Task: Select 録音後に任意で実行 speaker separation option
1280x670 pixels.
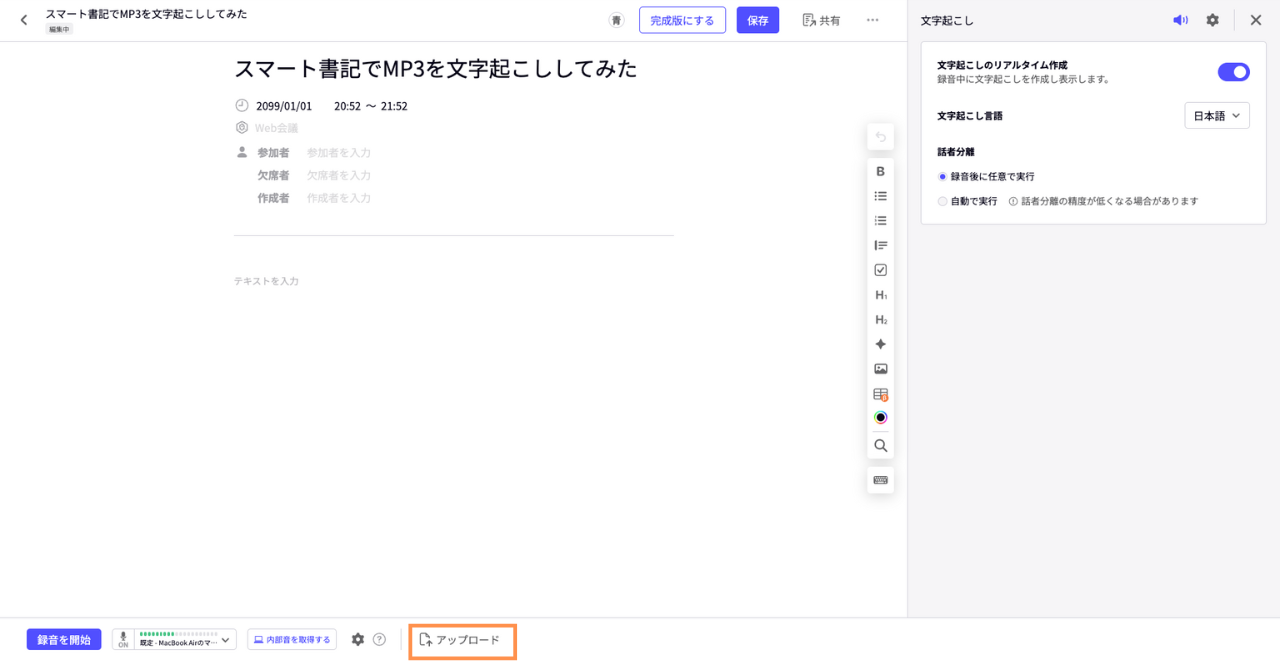Action: tap(942, 176)
